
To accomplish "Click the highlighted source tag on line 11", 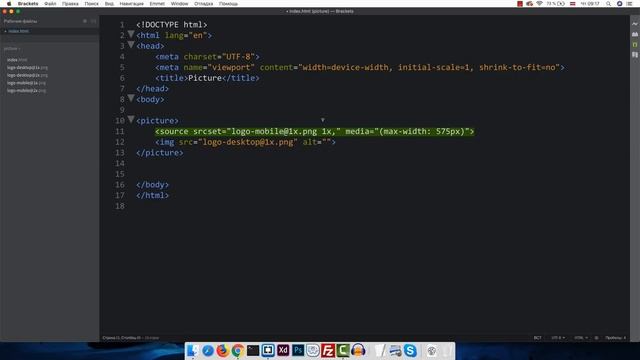I will pos(314,131).
